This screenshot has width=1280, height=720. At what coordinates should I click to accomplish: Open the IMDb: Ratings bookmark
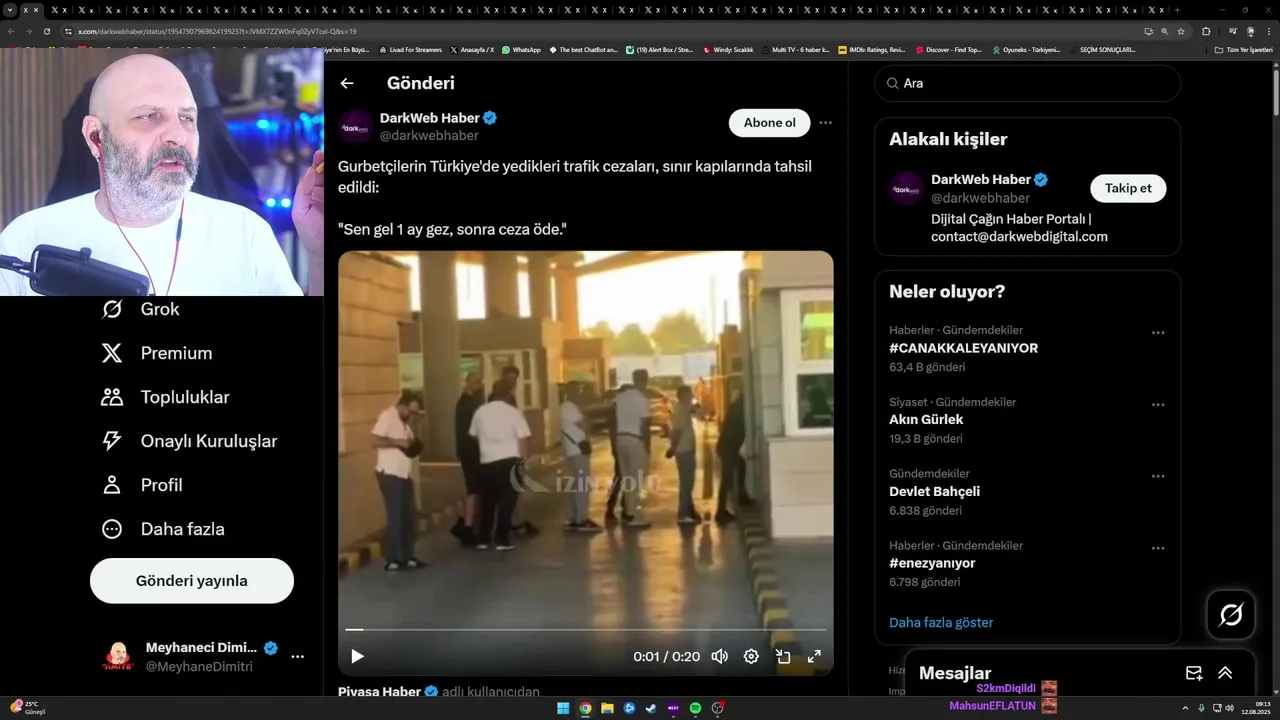click(x=871, y=49)
